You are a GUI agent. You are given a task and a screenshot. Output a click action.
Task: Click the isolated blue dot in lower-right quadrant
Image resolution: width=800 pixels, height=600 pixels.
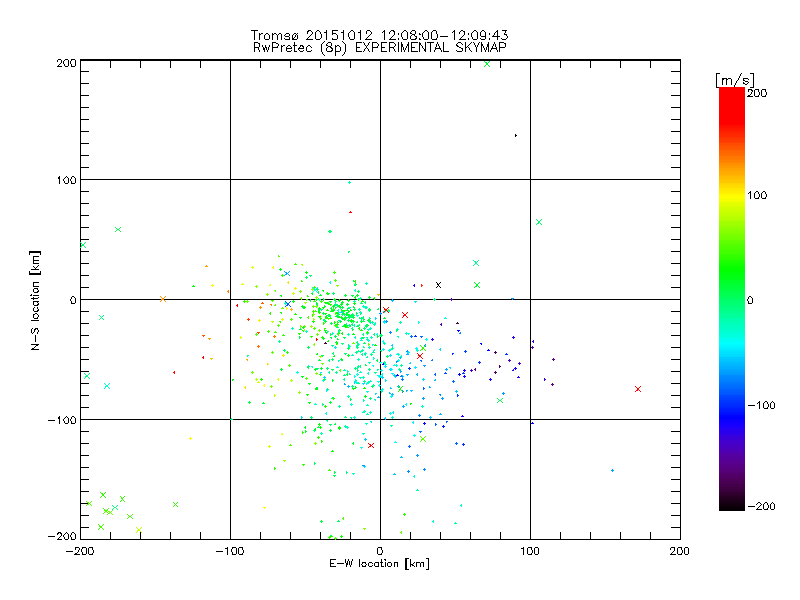click(612, 470)
